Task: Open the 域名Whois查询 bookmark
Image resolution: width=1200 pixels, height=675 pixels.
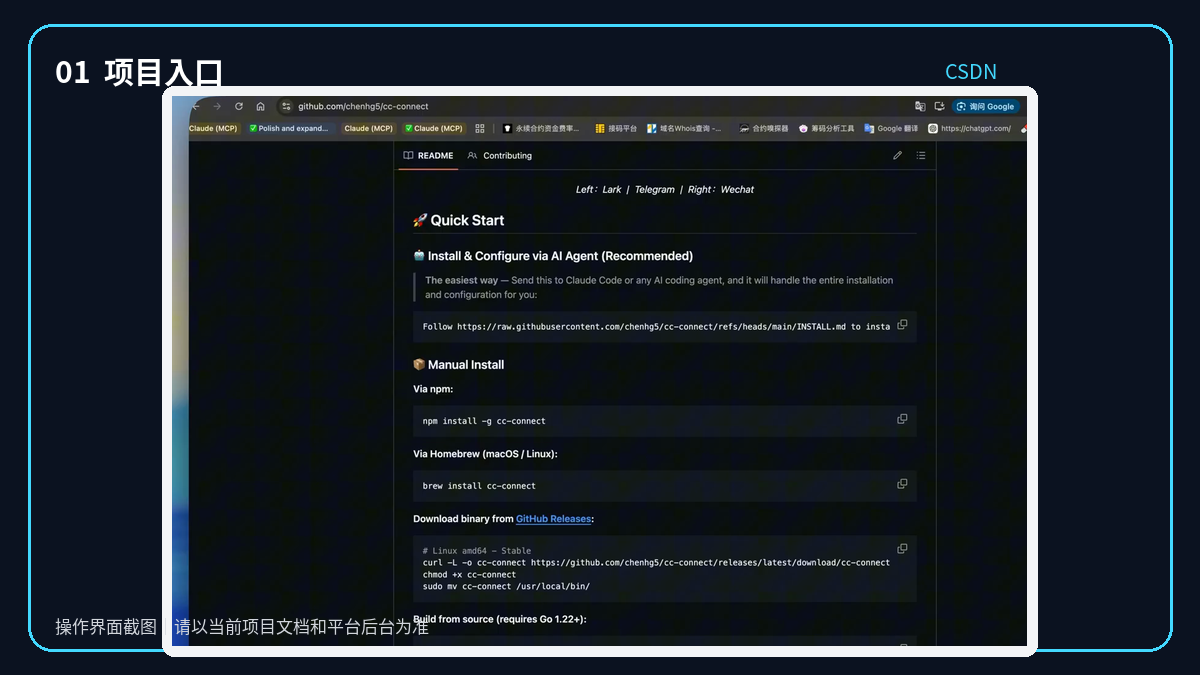Action: click(684, 128)
